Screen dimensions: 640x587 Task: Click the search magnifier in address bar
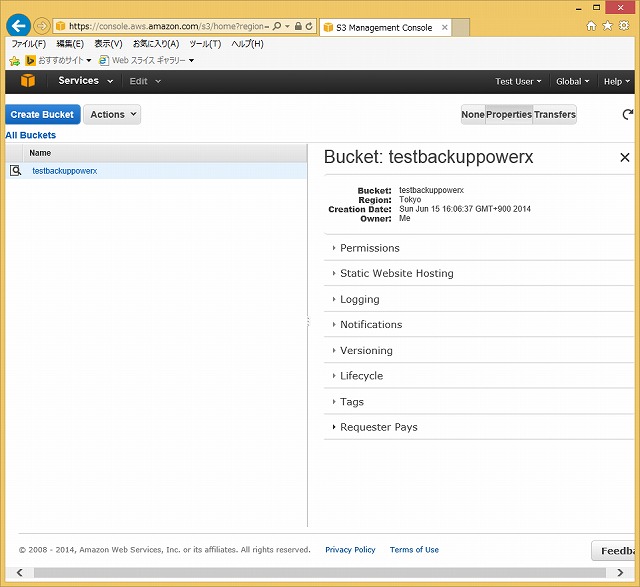click(x=276, y=26)
